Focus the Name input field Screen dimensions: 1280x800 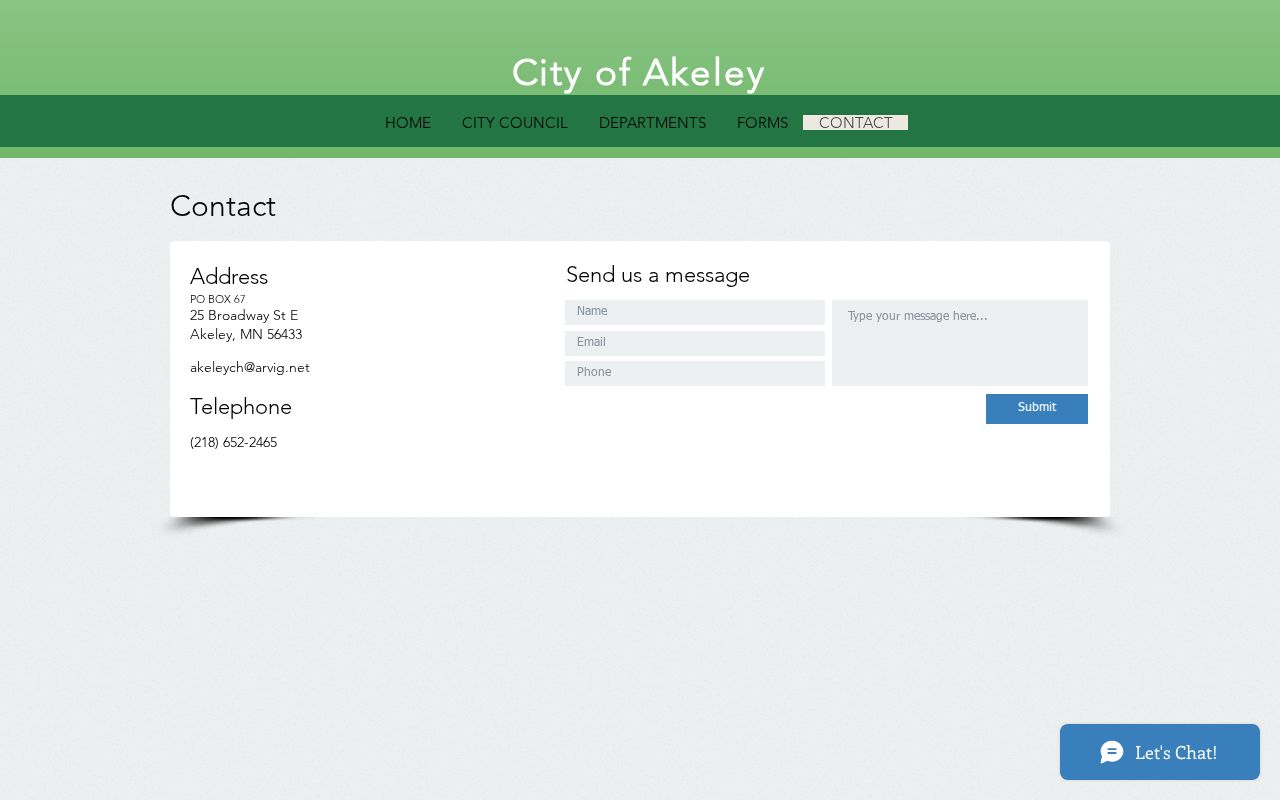point(695,312)
